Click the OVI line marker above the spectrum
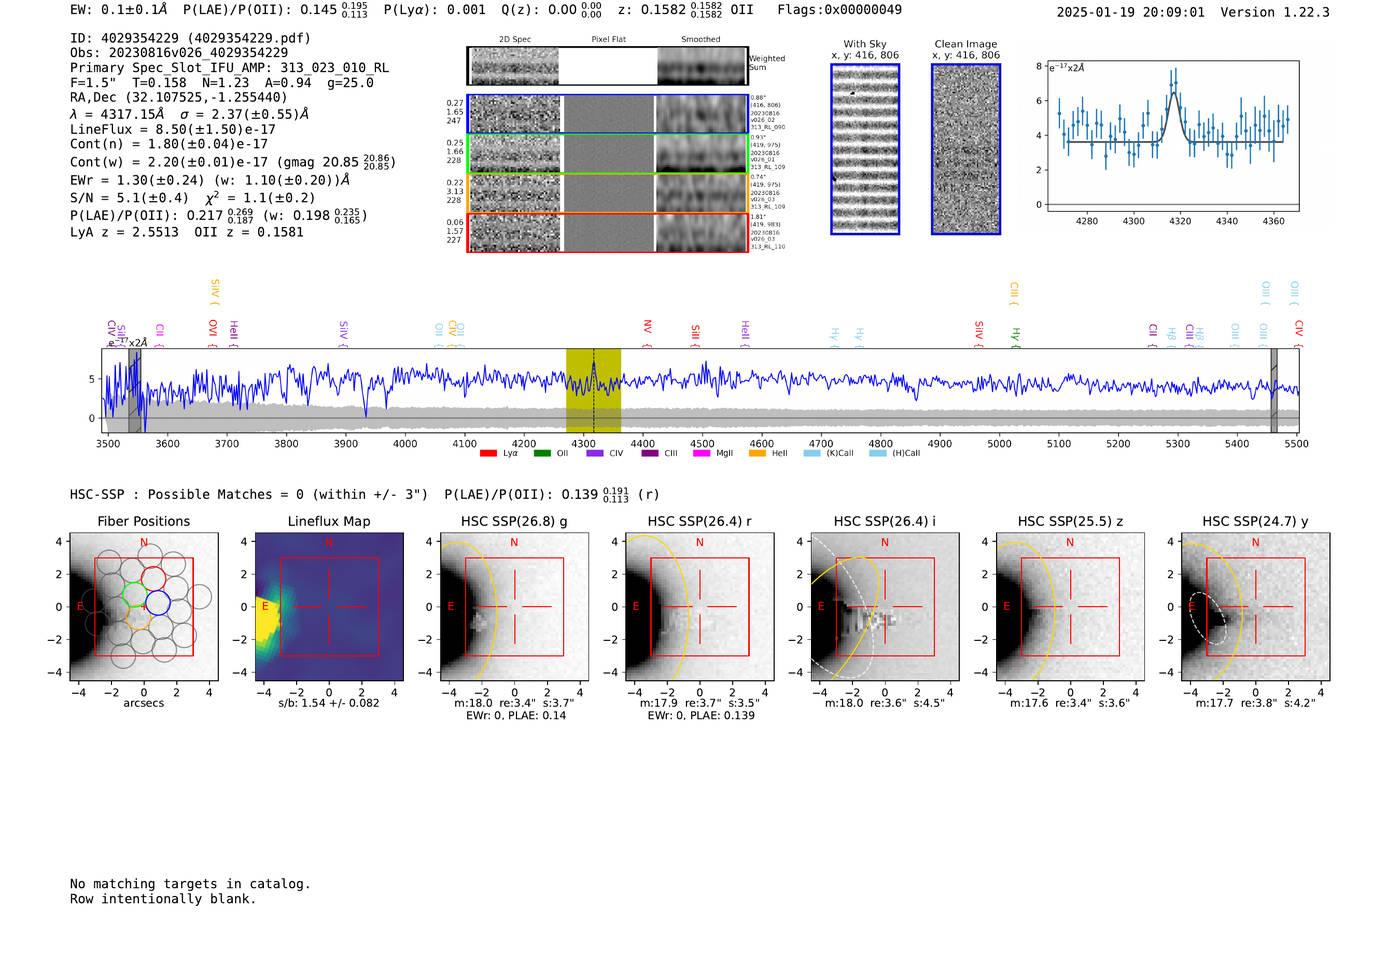This screenshot has height=953, width=1400. (x=212, y=331)
